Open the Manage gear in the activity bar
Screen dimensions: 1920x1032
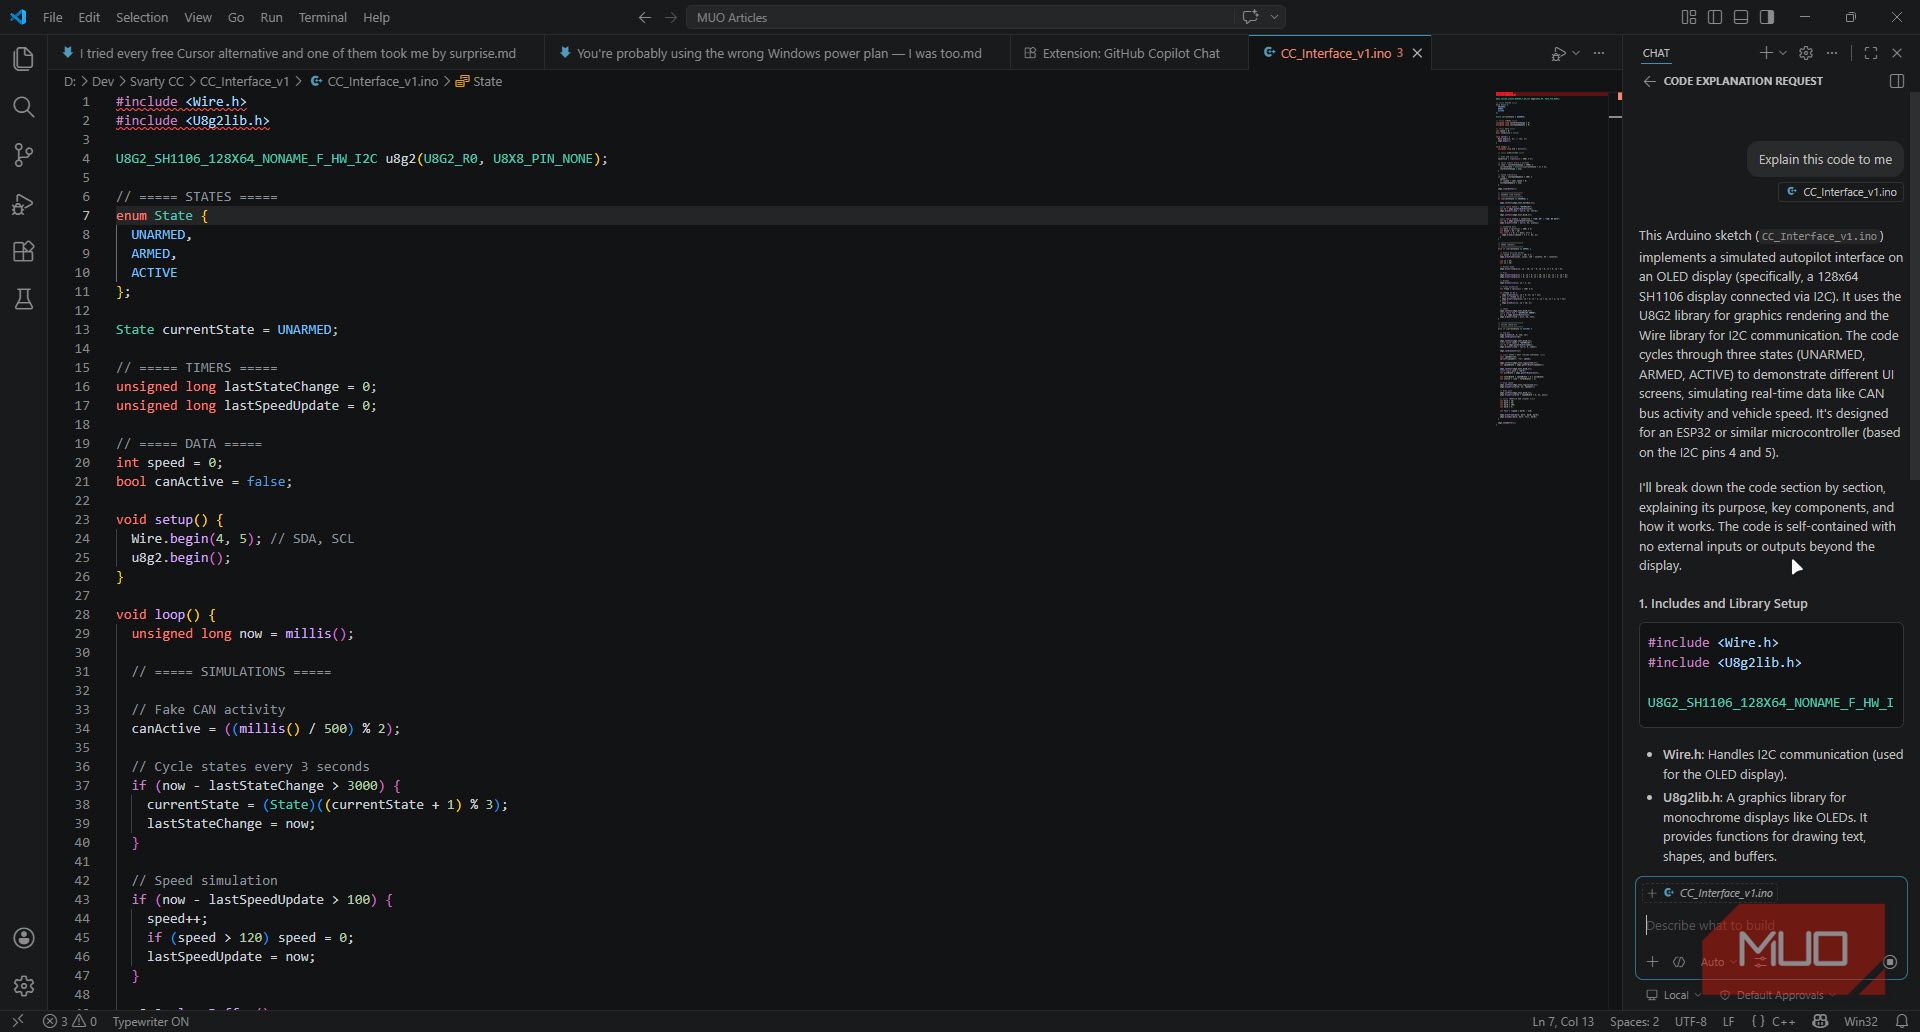pos(23,986)
